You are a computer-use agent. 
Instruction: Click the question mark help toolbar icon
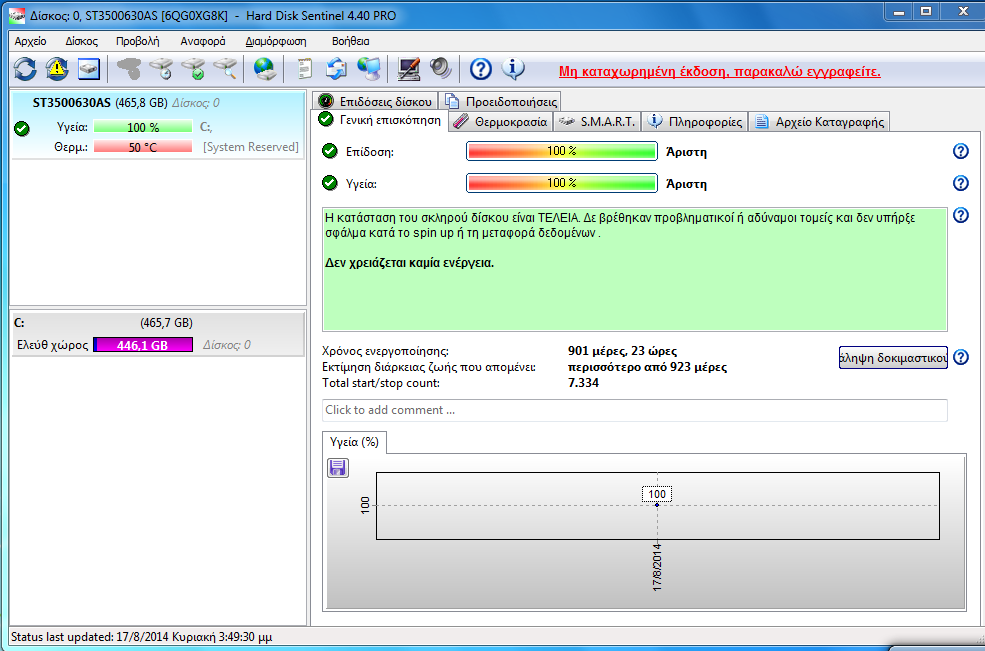[481, 68]
